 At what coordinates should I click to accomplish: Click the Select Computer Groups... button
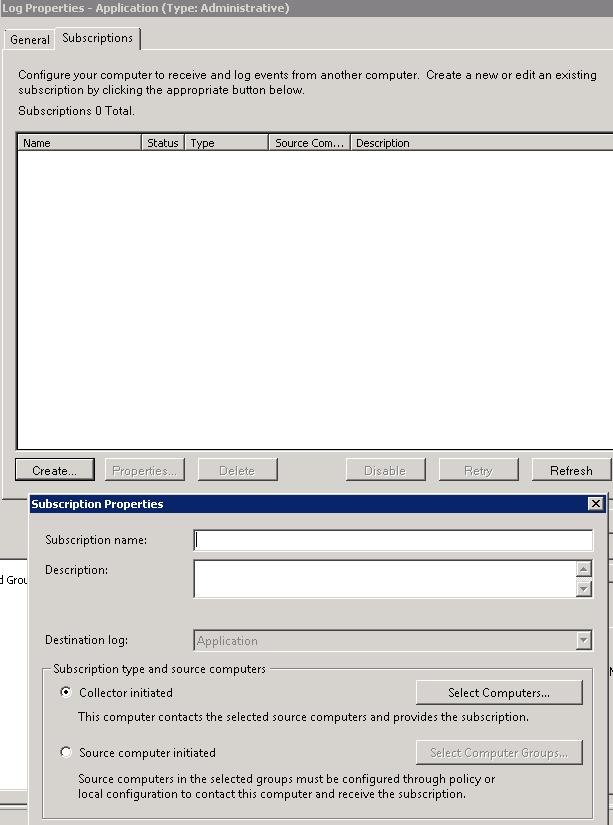pyautogui.click(x=498, y=752)
